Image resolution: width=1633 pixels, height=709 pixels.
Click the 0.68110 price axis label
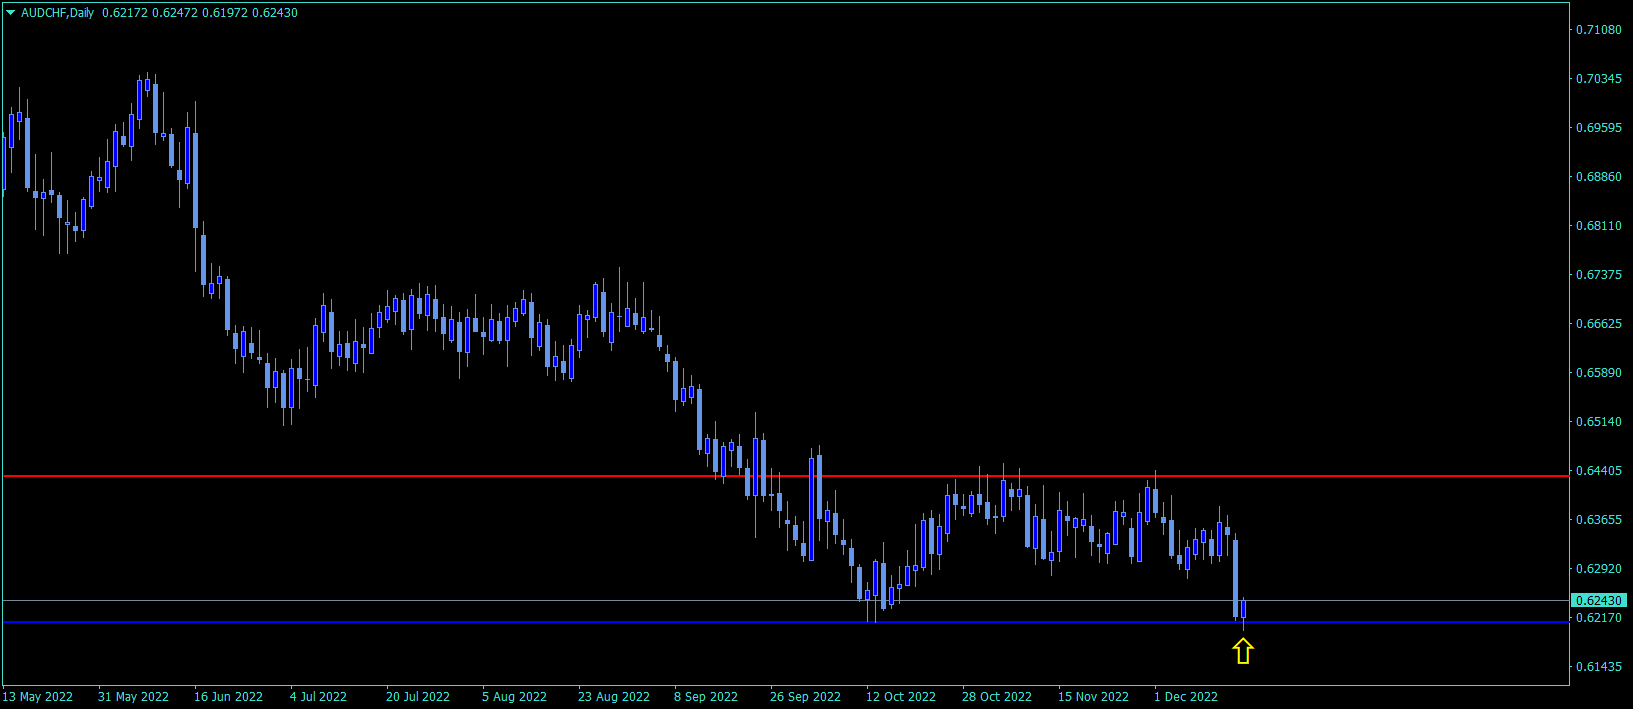1599,226
